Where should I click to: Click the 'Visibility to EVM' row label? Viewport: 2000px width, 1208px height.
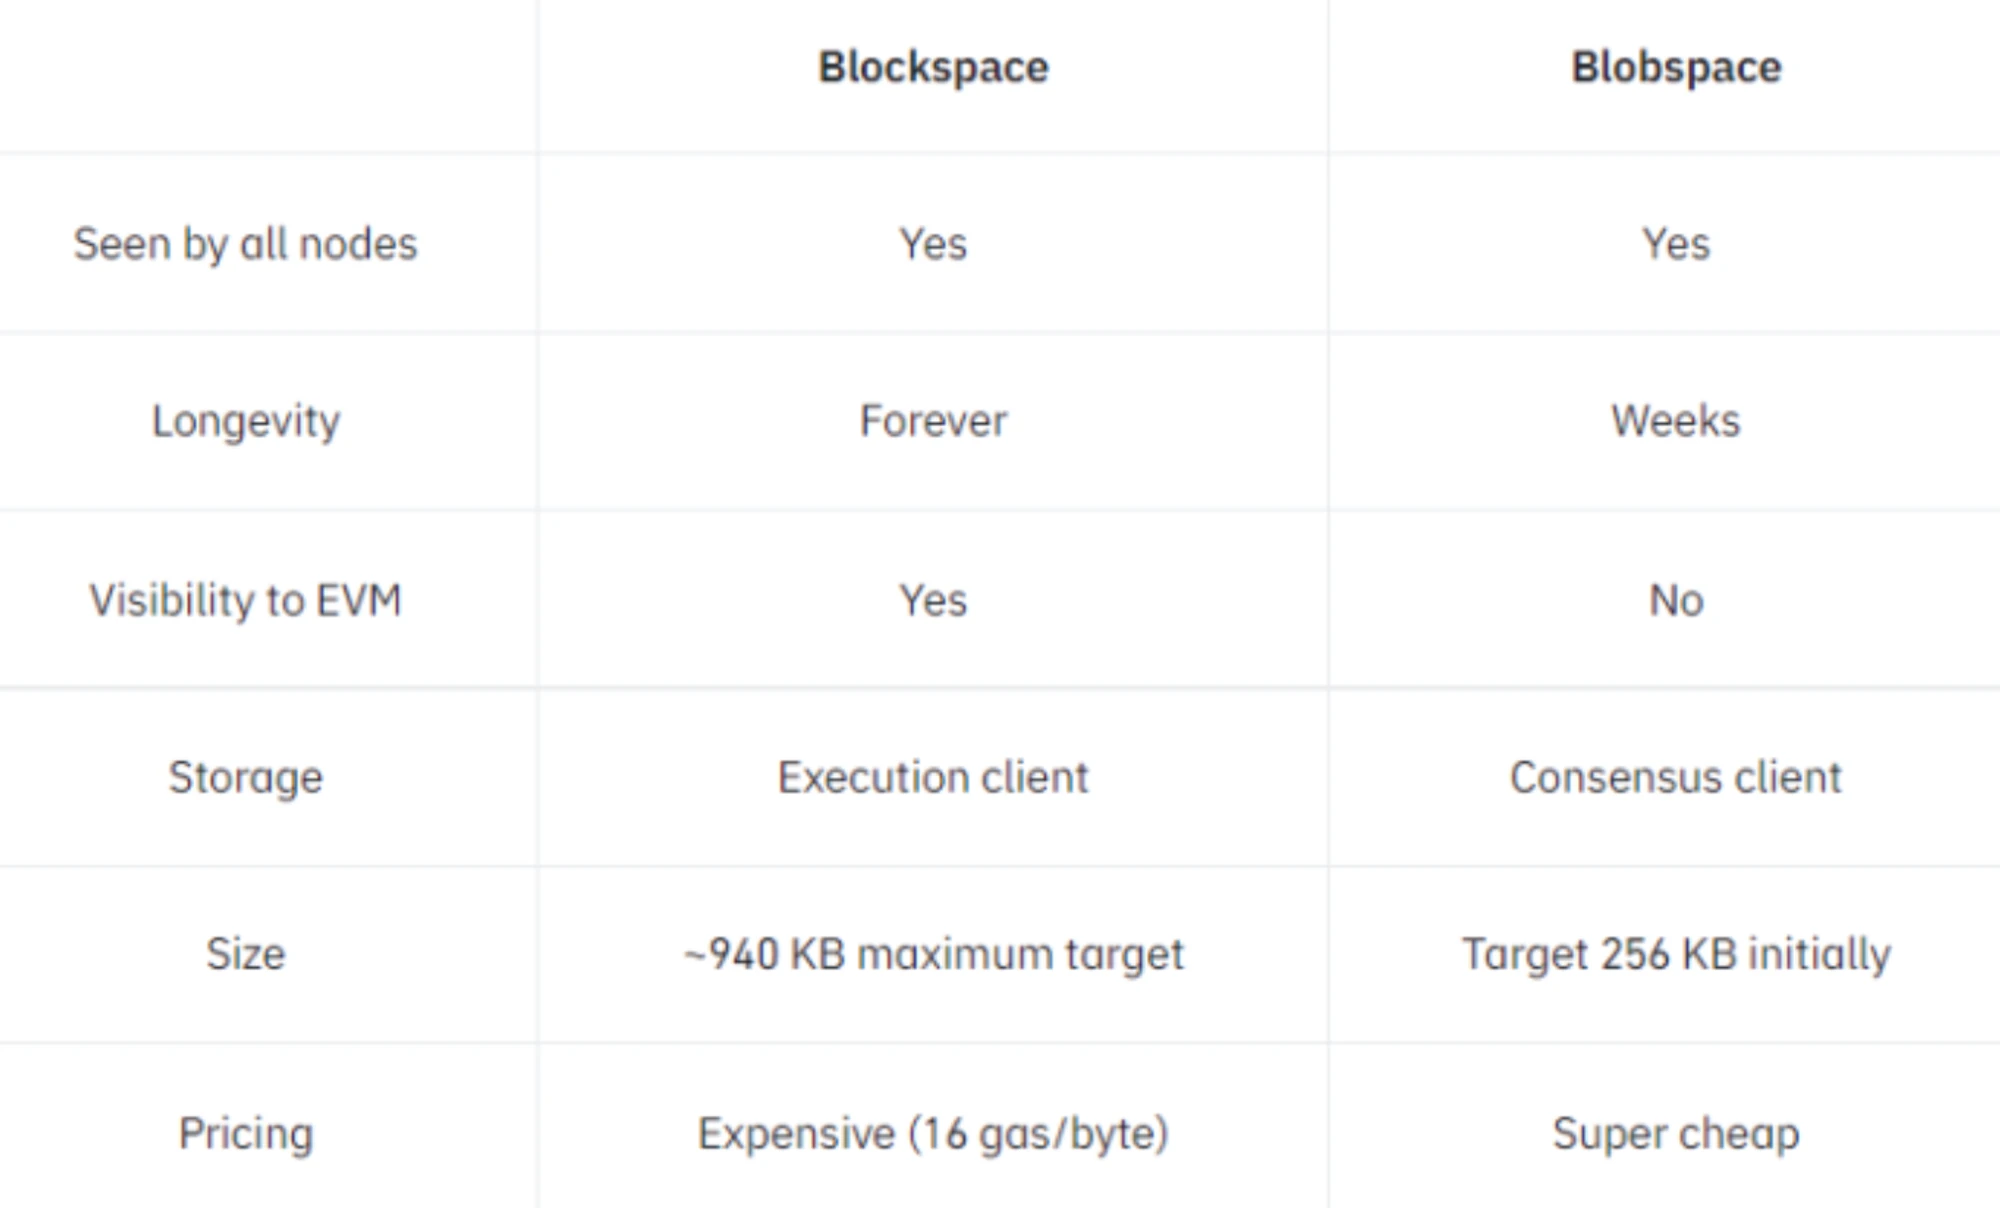pos(245,600)
